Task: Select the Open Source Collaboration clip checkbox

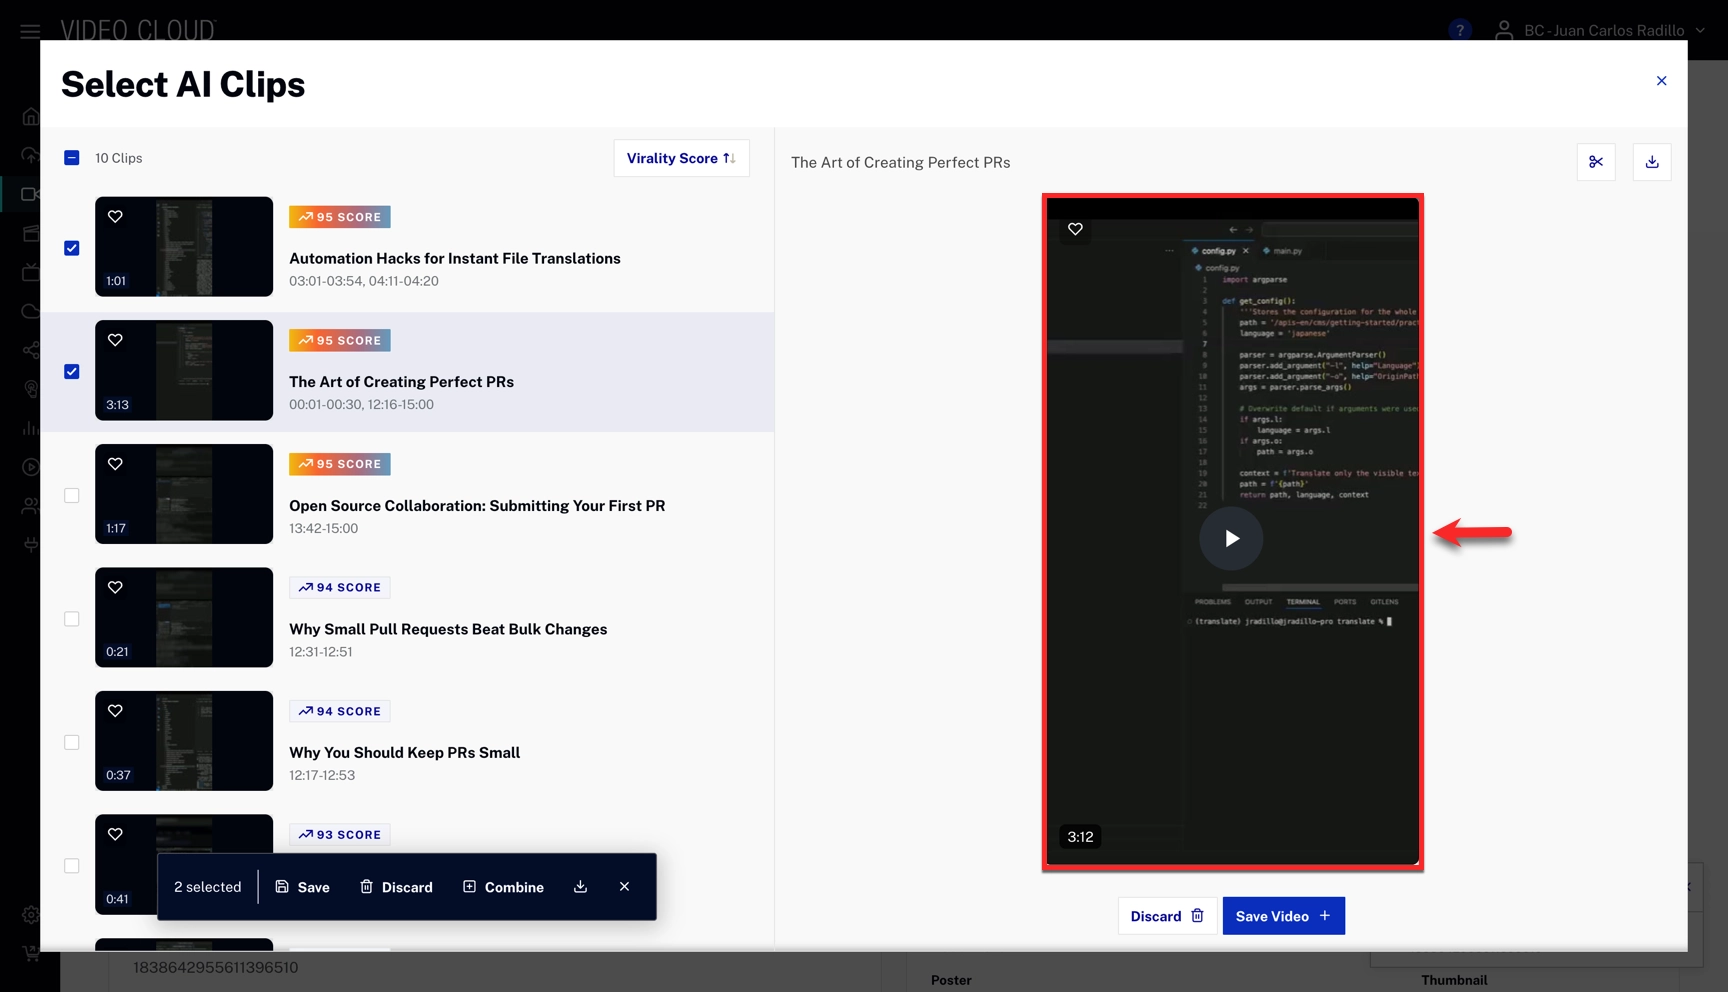Action: click(72, 495)
